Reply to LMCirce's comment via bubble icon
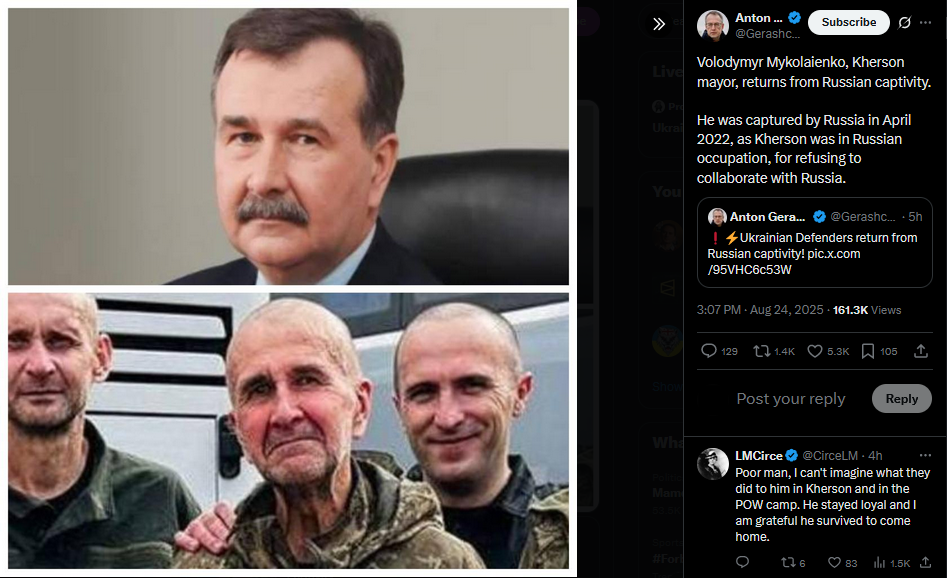 point(742,562)
